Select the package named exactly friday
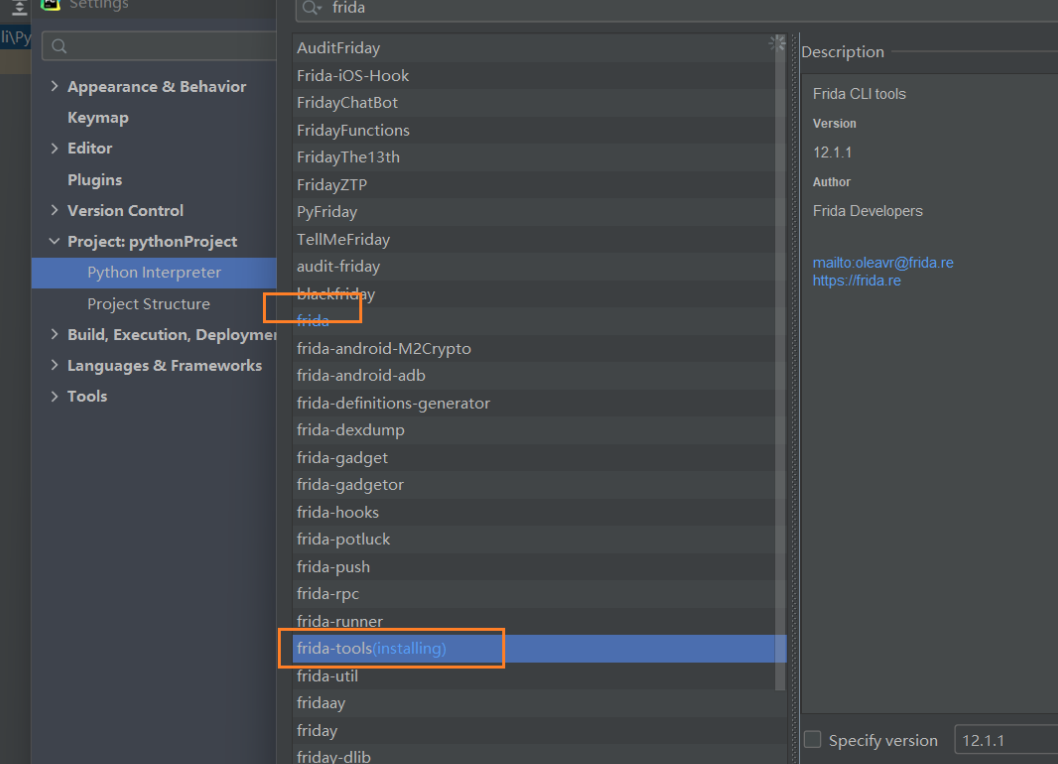This screenshot has height=764, width=1058. pyautogui.click(x=540, y=730)
